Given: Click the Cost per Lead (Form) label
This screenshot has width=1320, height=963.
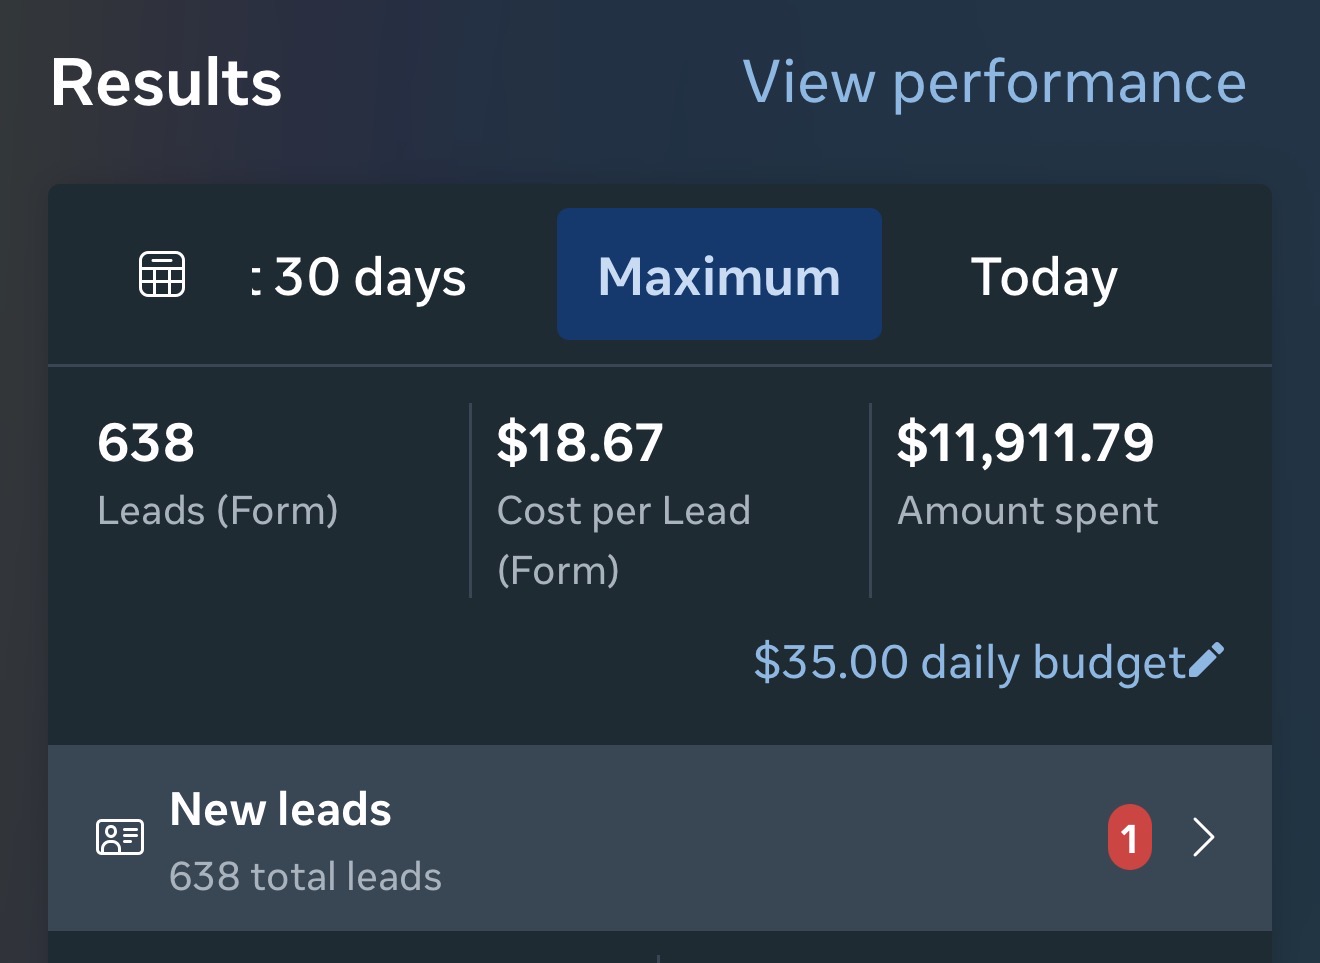Looking at the screenshot, I should (x=623, y=541).
